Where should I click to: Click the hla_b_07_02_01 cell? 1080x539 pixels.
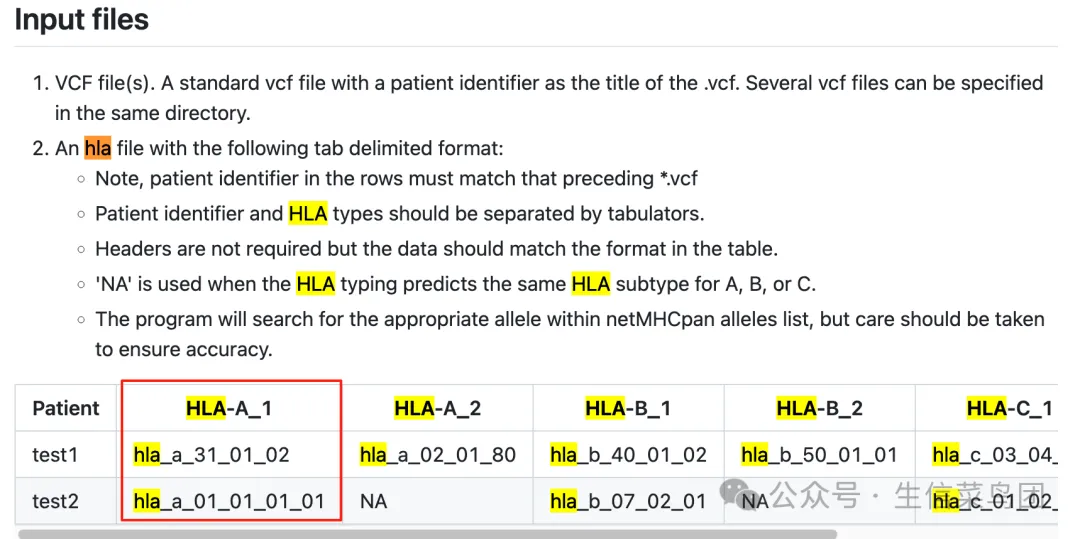pos(628,501)
